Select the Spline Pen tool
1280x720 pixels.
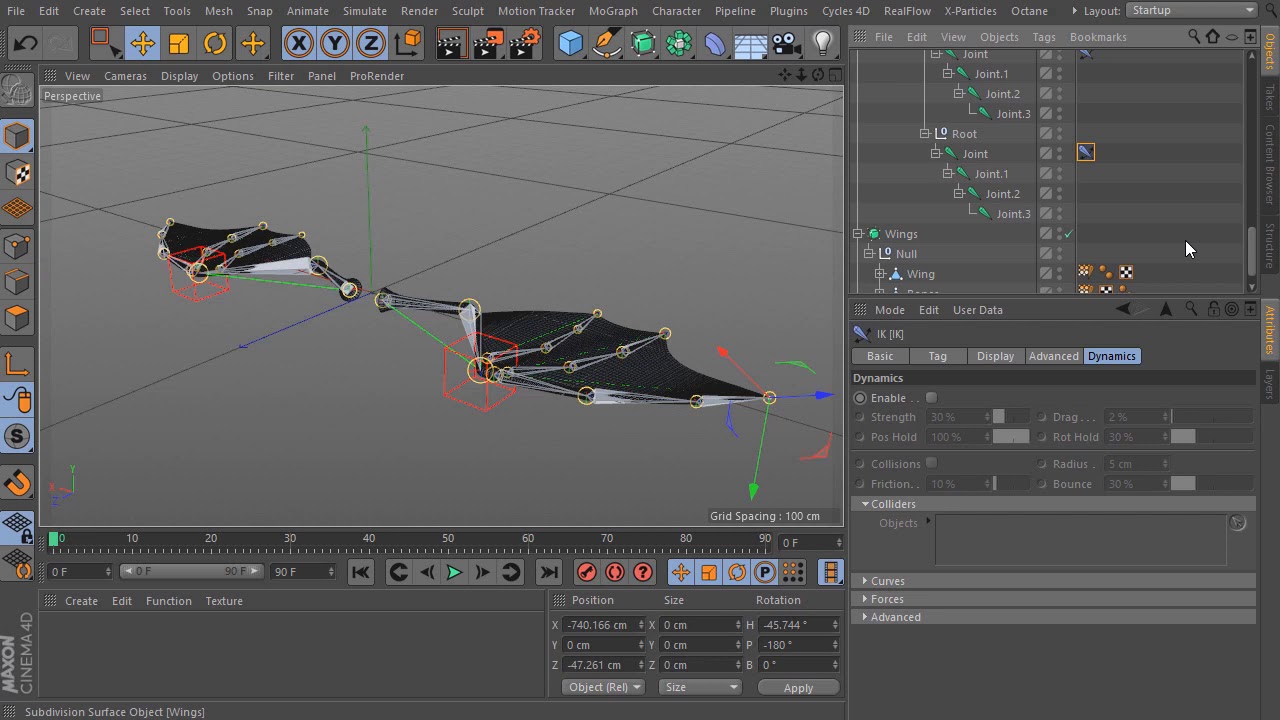tap(606, 43)
